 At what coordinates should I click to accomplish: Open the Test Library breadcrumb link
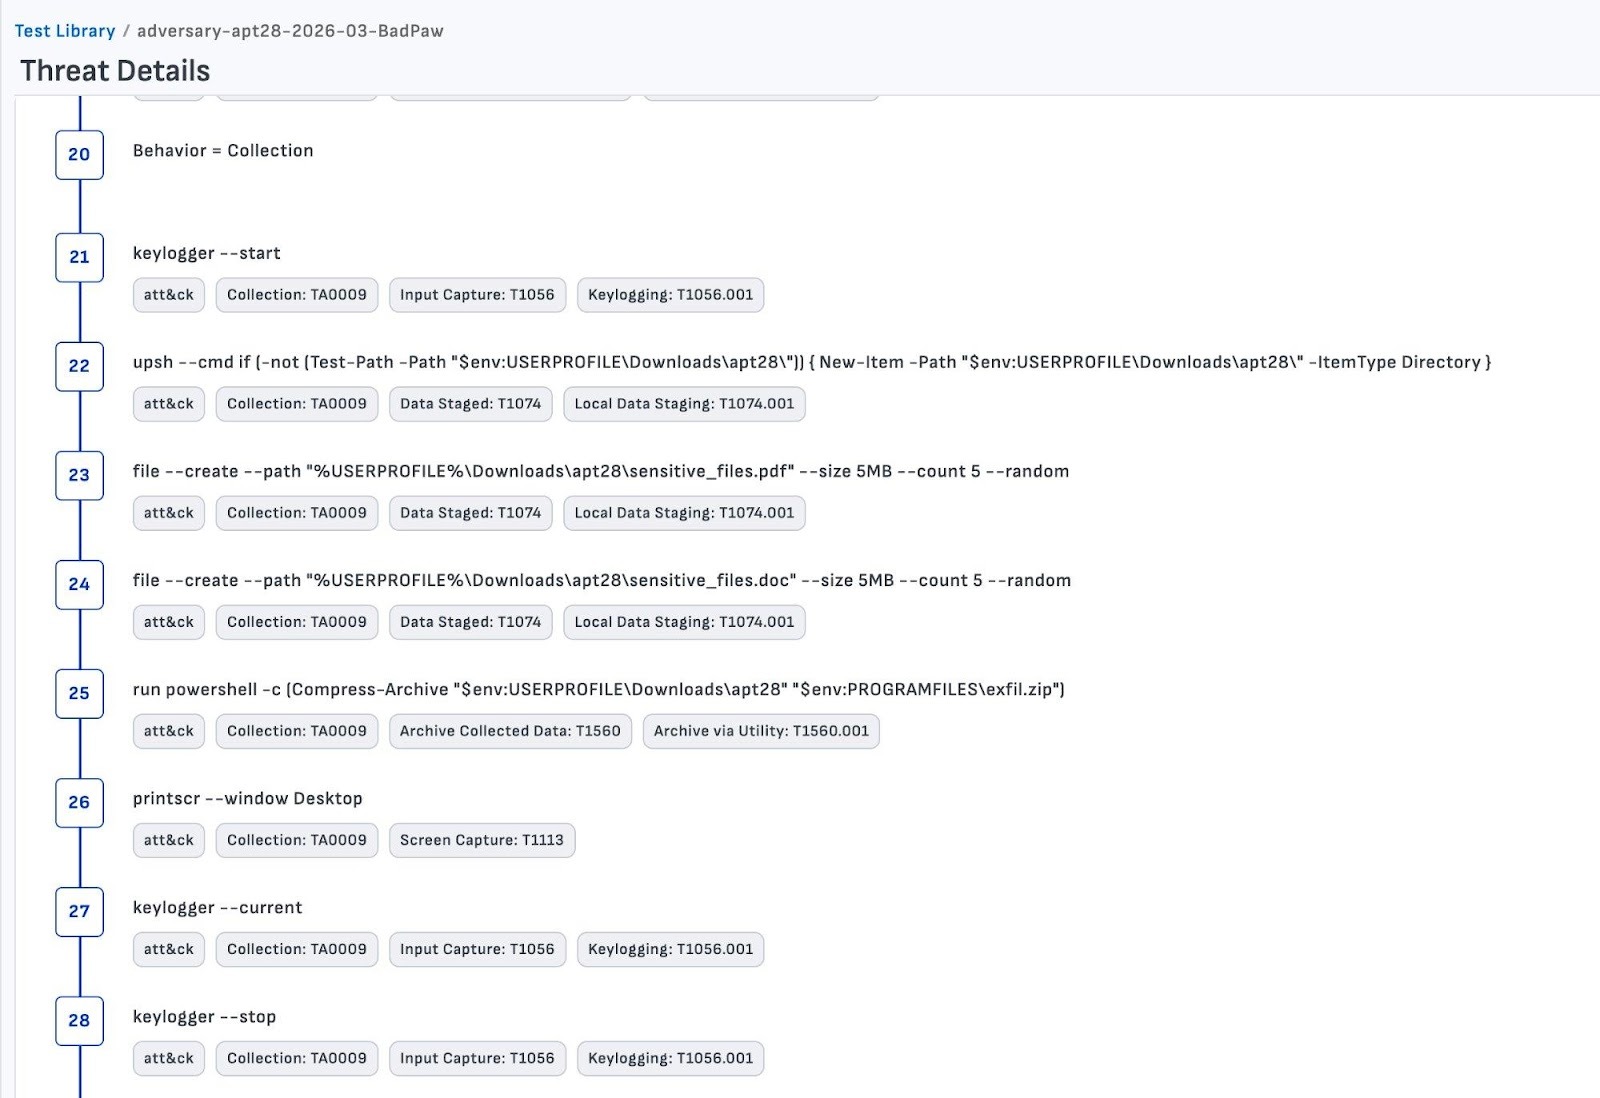(x=64, y=31)
